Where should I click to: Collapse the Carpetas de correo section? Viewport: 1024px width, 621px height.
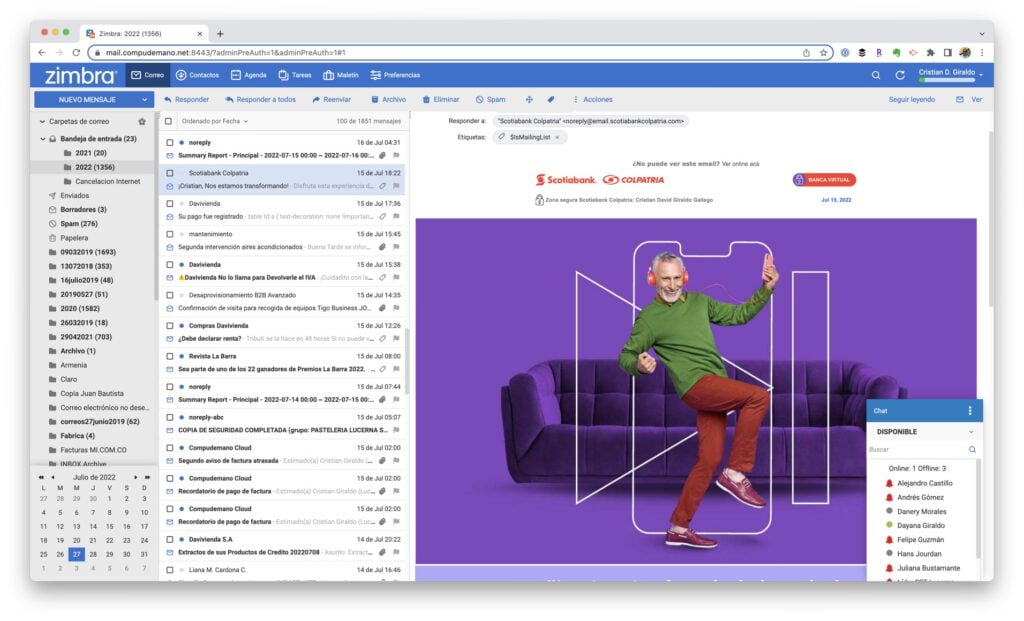pyautogui.click(x=42, y=121)
